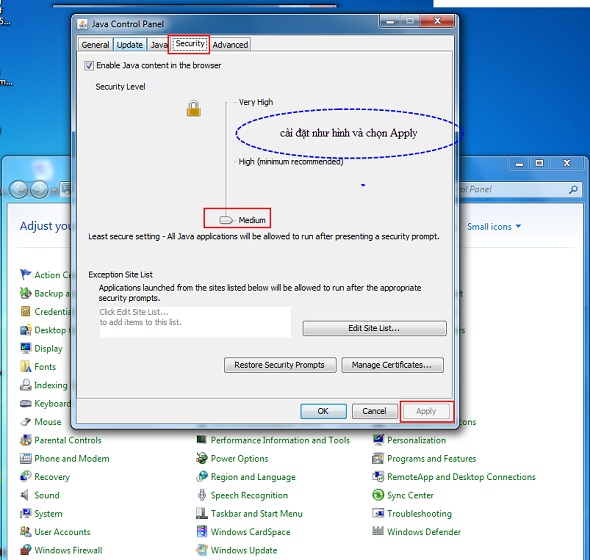The height and width of the screenshot is (560, 590).
Task: Toggle Enable Java content in the browser
Action: [89, 65]
